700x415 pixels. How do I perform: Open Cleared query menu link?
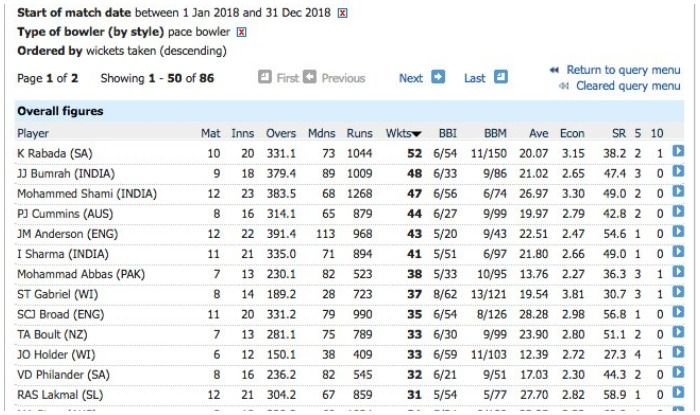click(628, 86)
